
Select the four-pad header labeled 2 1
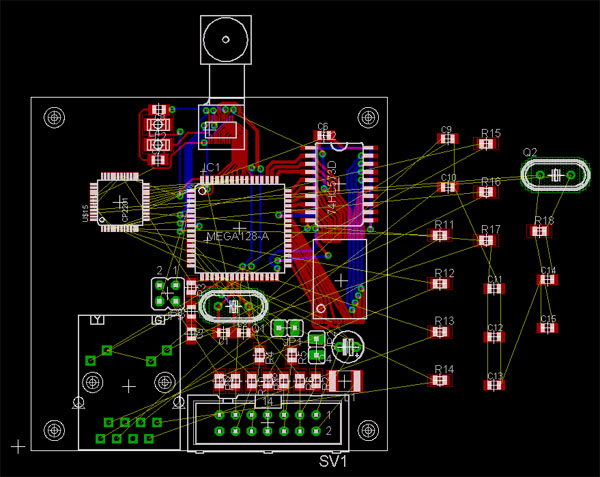[x=167, y=293]
